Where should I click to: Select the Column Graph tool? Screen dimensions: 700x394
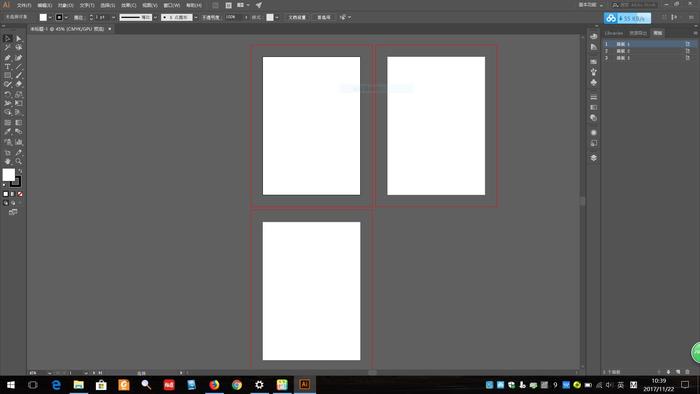point(18,142)
